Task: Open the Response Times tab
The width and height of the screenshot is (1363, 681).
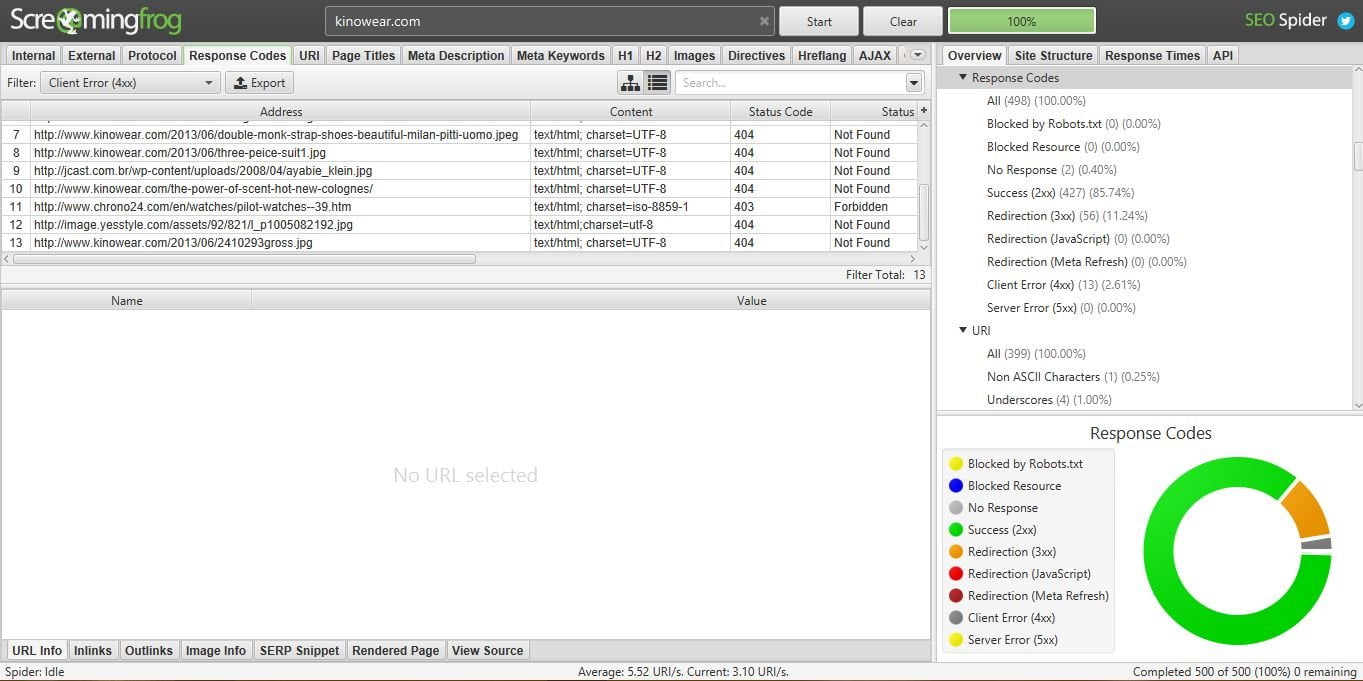Action: [x=1152, y=56]
